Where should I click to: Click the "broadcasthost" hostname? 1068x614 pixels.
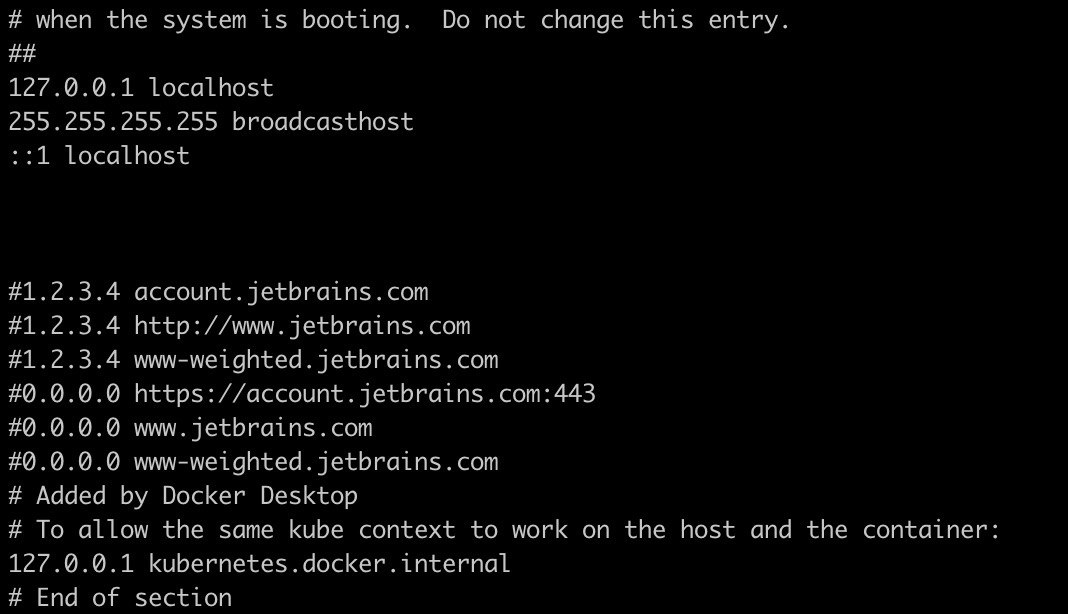coord(322,122)
